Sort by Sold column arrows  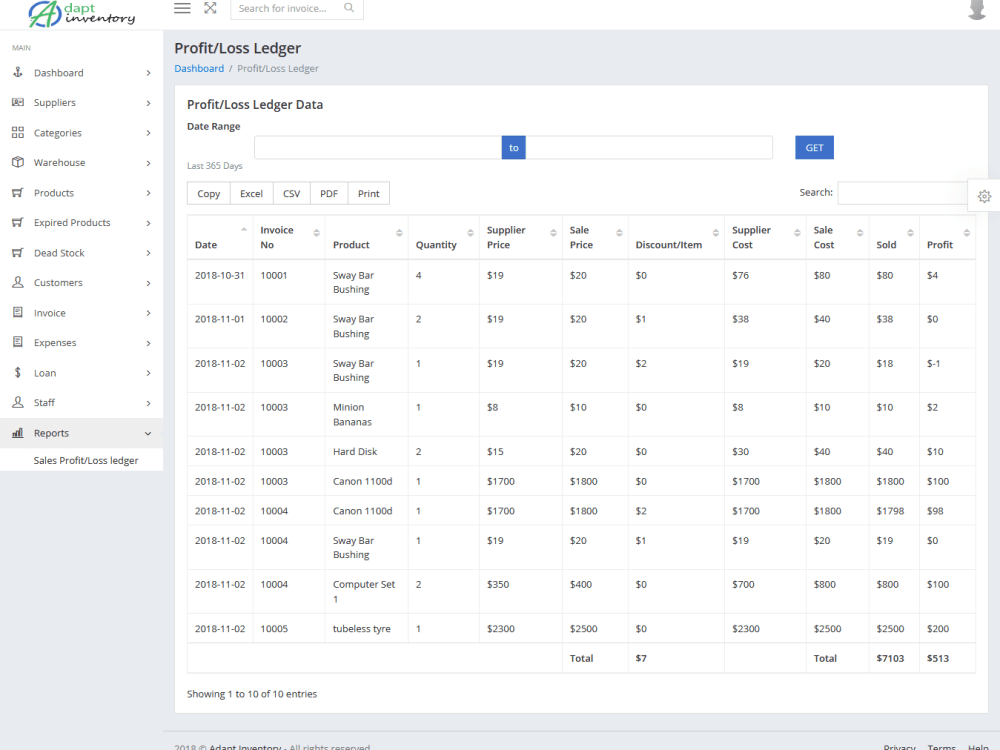click(910, 233)
